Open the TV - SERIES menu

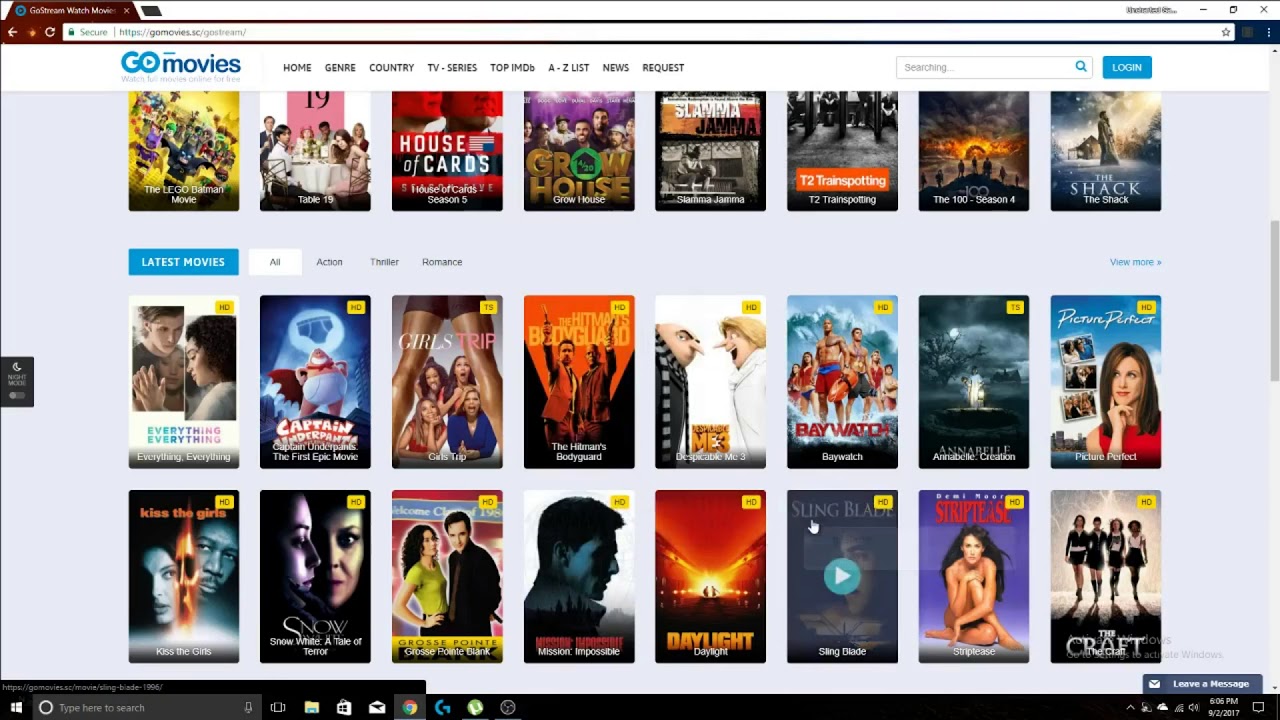click(x=452, y=67)
